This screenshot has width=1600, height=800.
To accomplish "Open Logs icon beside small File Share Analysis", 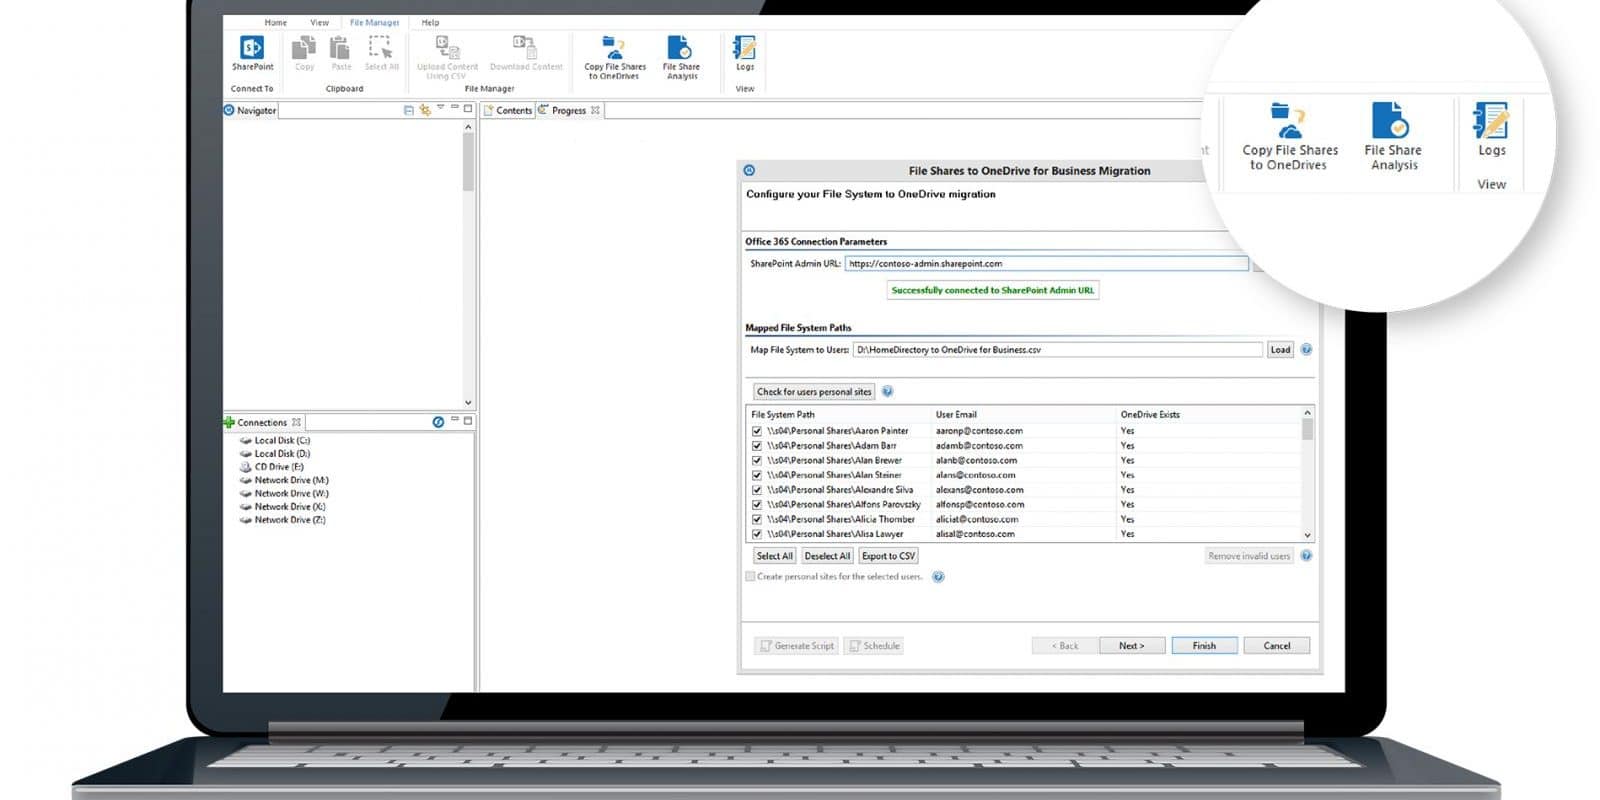I will pyautogui.click(x=745, y=47).
